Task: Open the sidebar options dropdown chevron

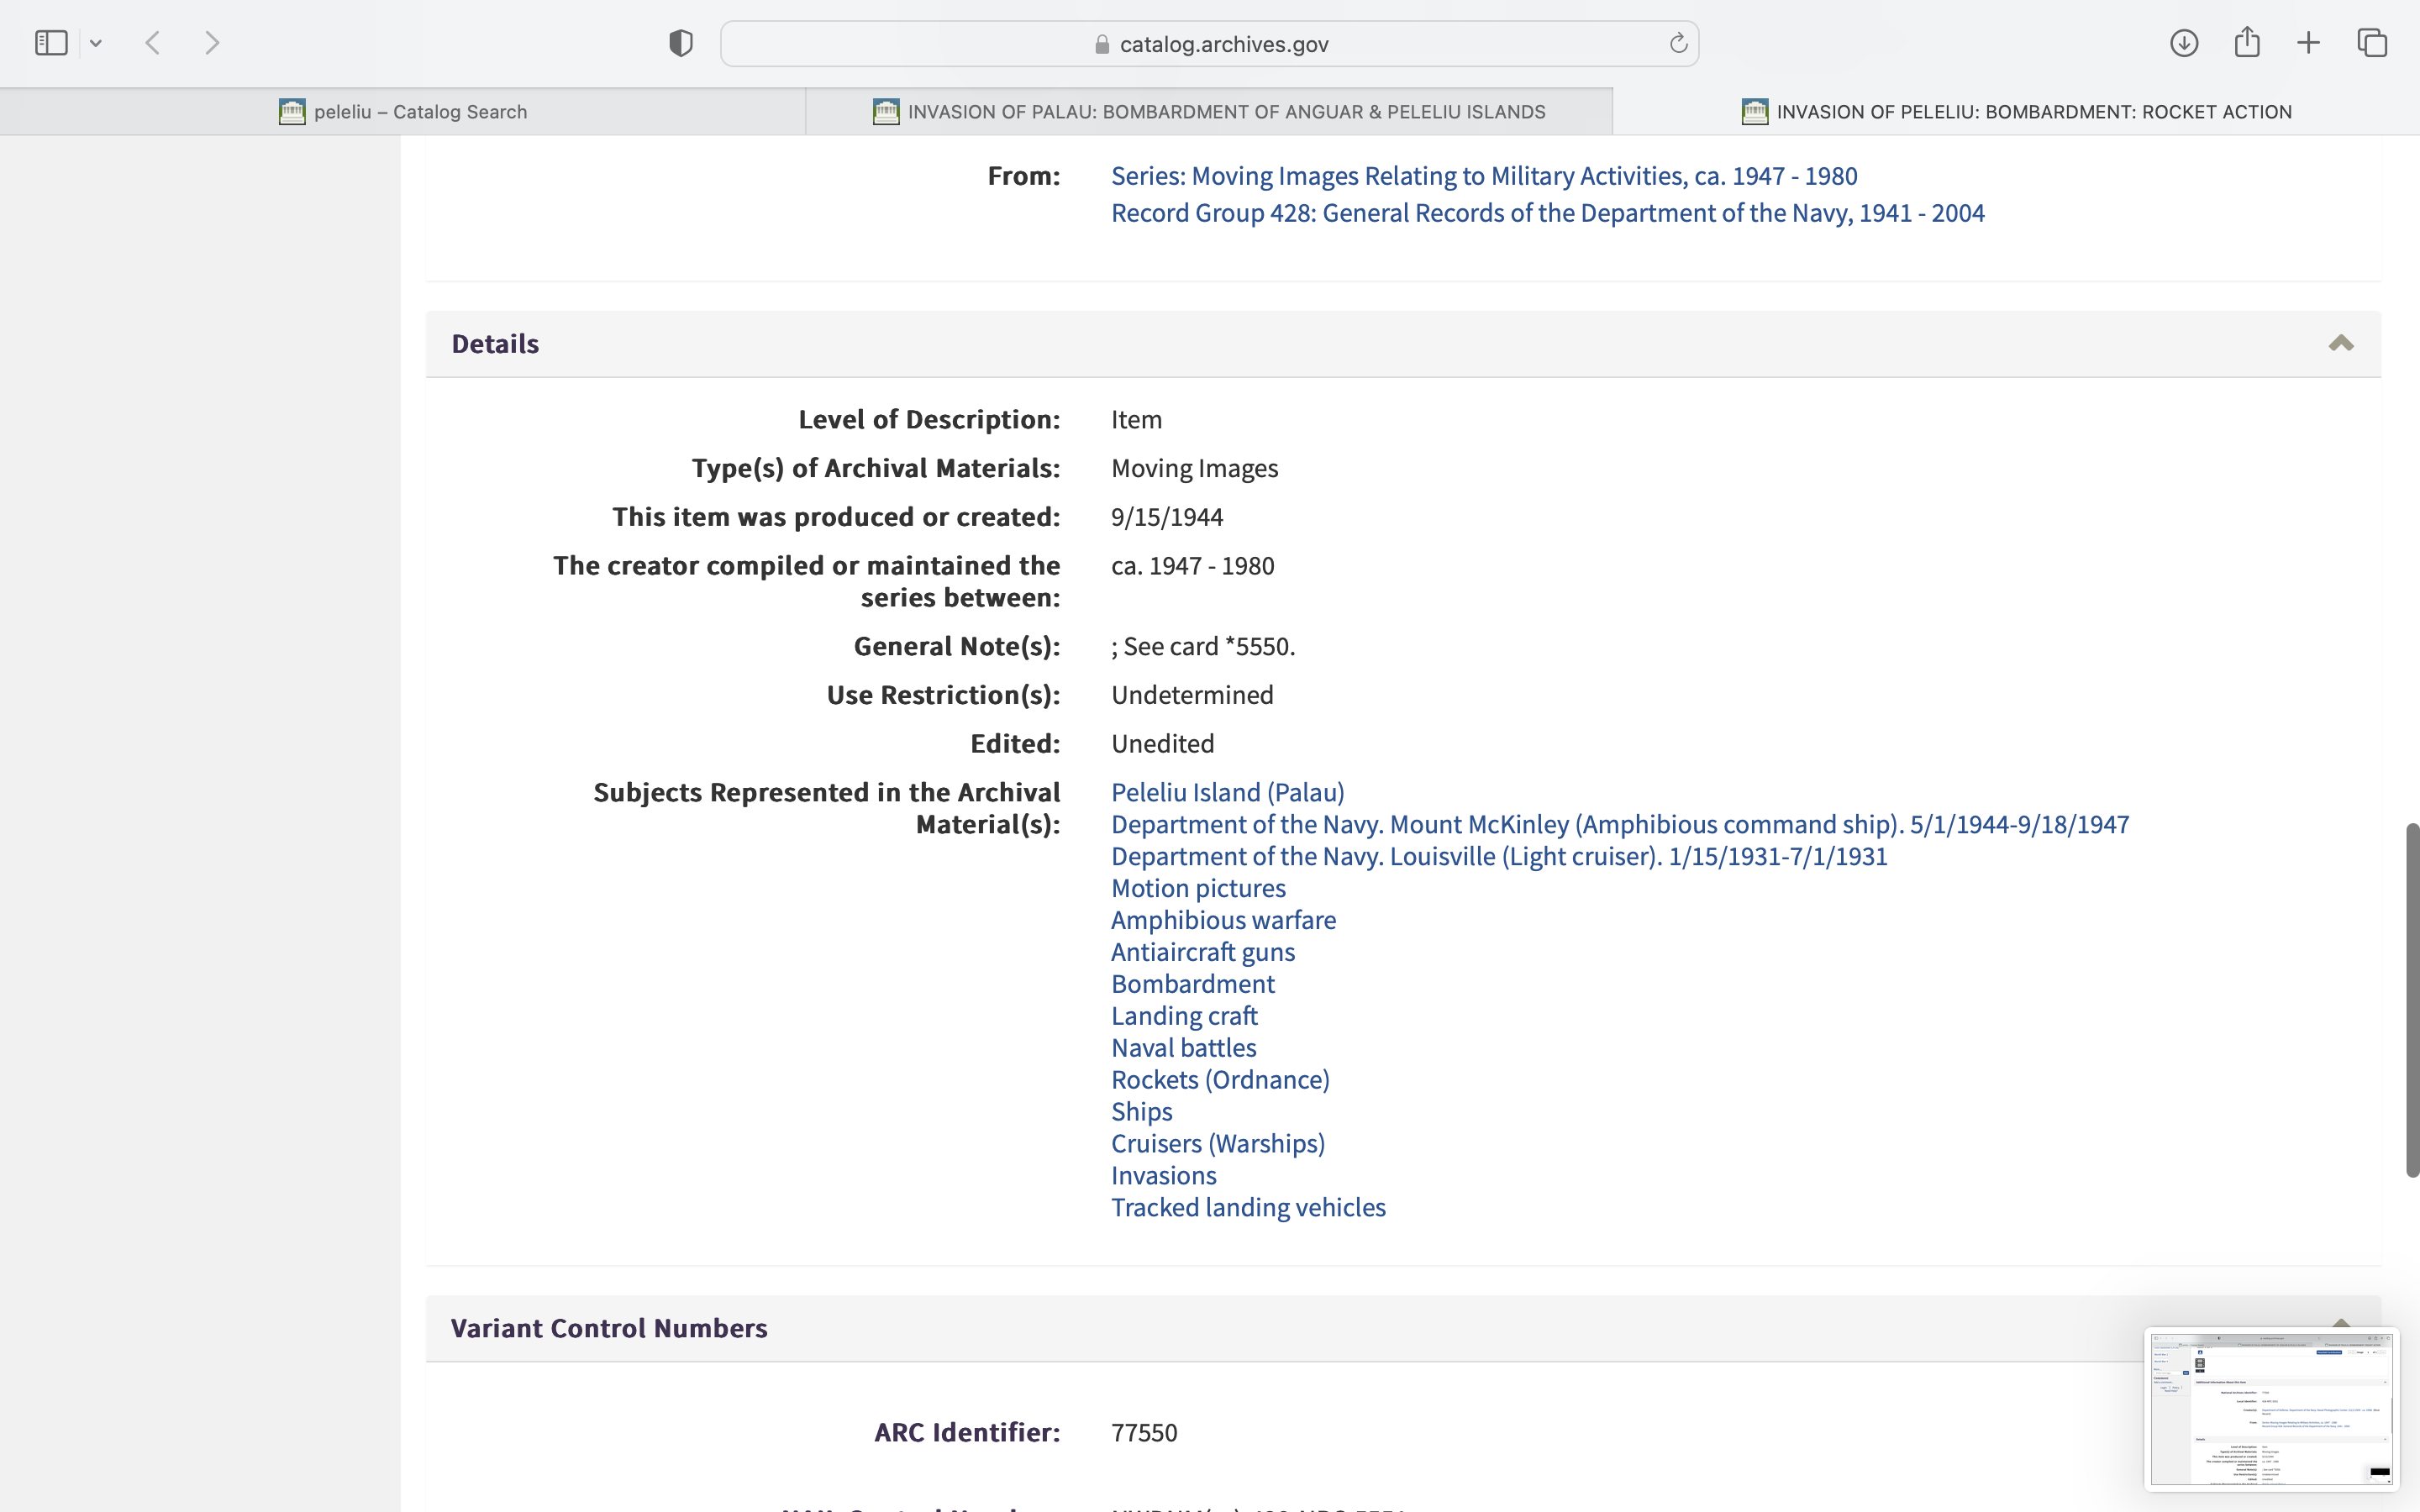Action: pos(96,43)
